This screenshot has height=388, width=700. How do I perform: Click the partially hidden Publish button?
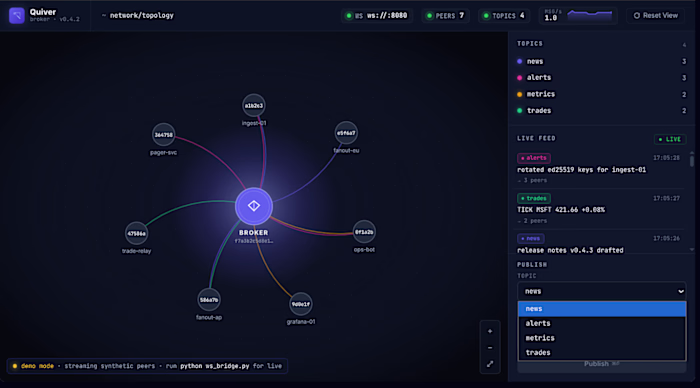pyautogui.click(x=602, y=366)
